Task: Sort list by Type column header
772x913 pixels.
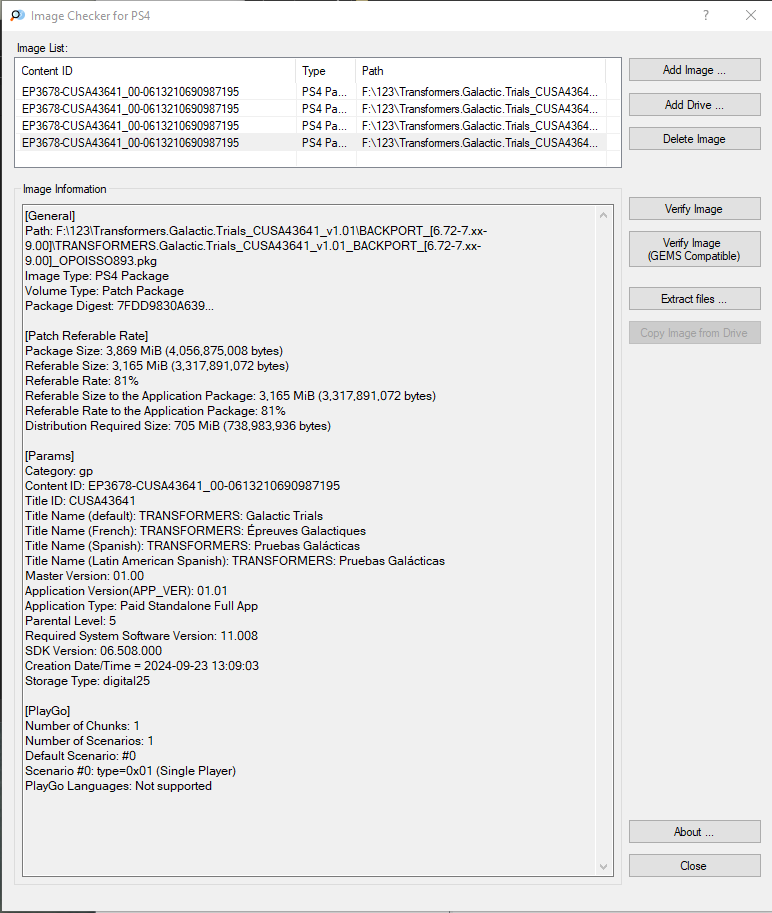Action: pos(325,71)
